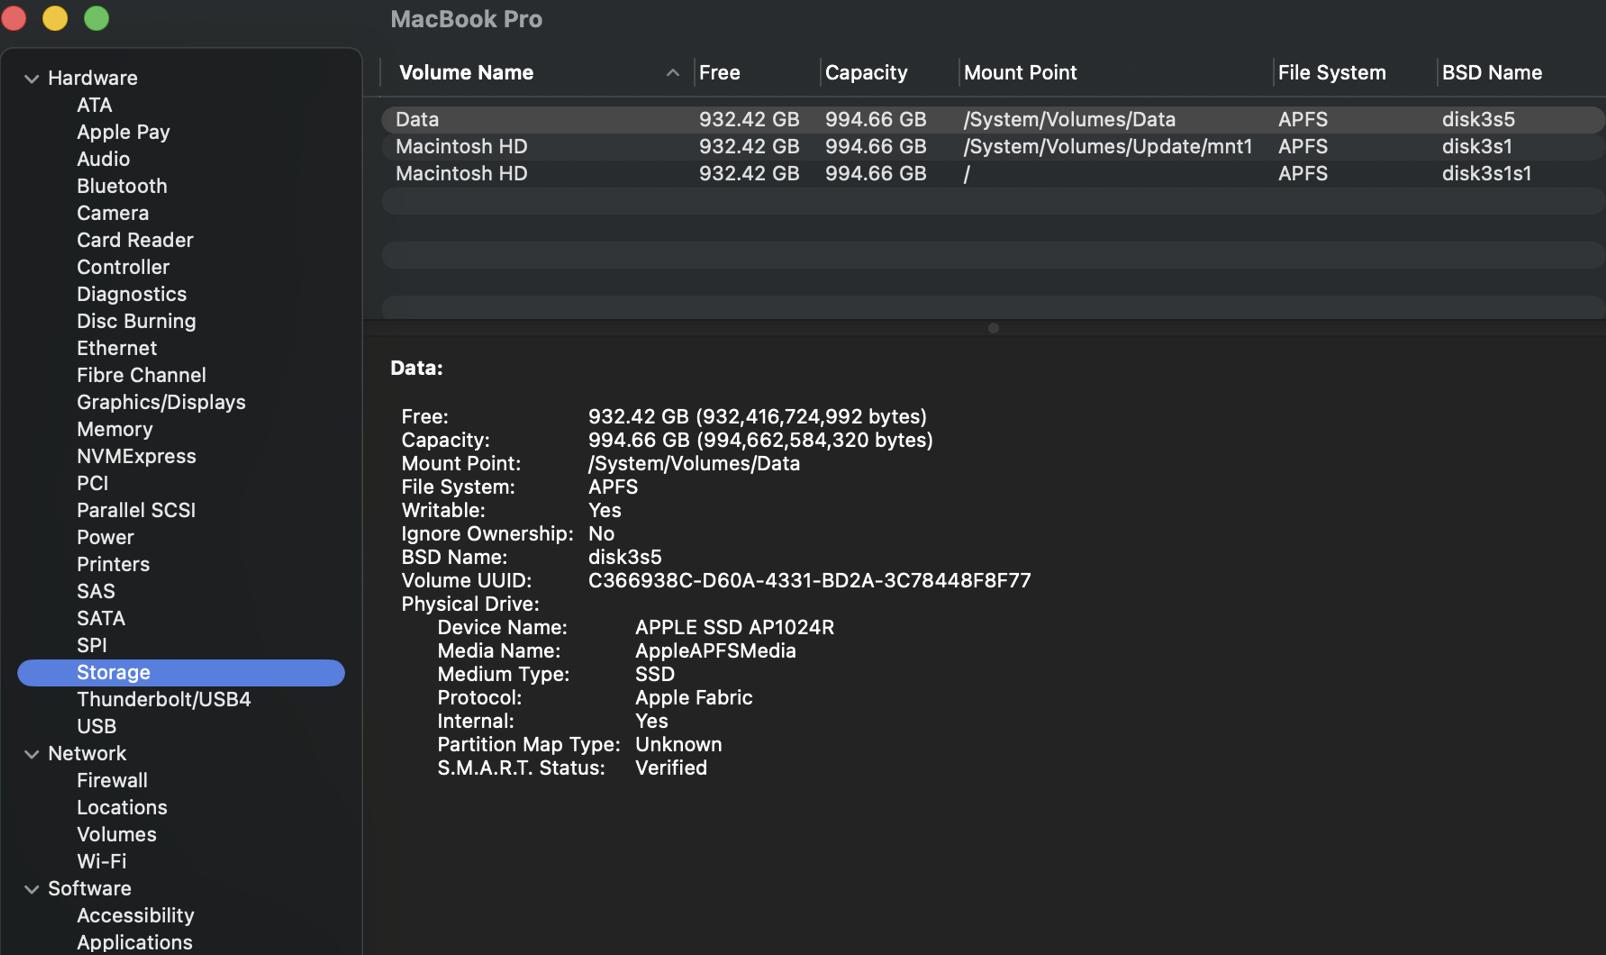The width and height of the screenshot is (1606, 955).
Task: Collapse the Hardware section chevron
Action: pyautogui.click(x=32, y=78)
